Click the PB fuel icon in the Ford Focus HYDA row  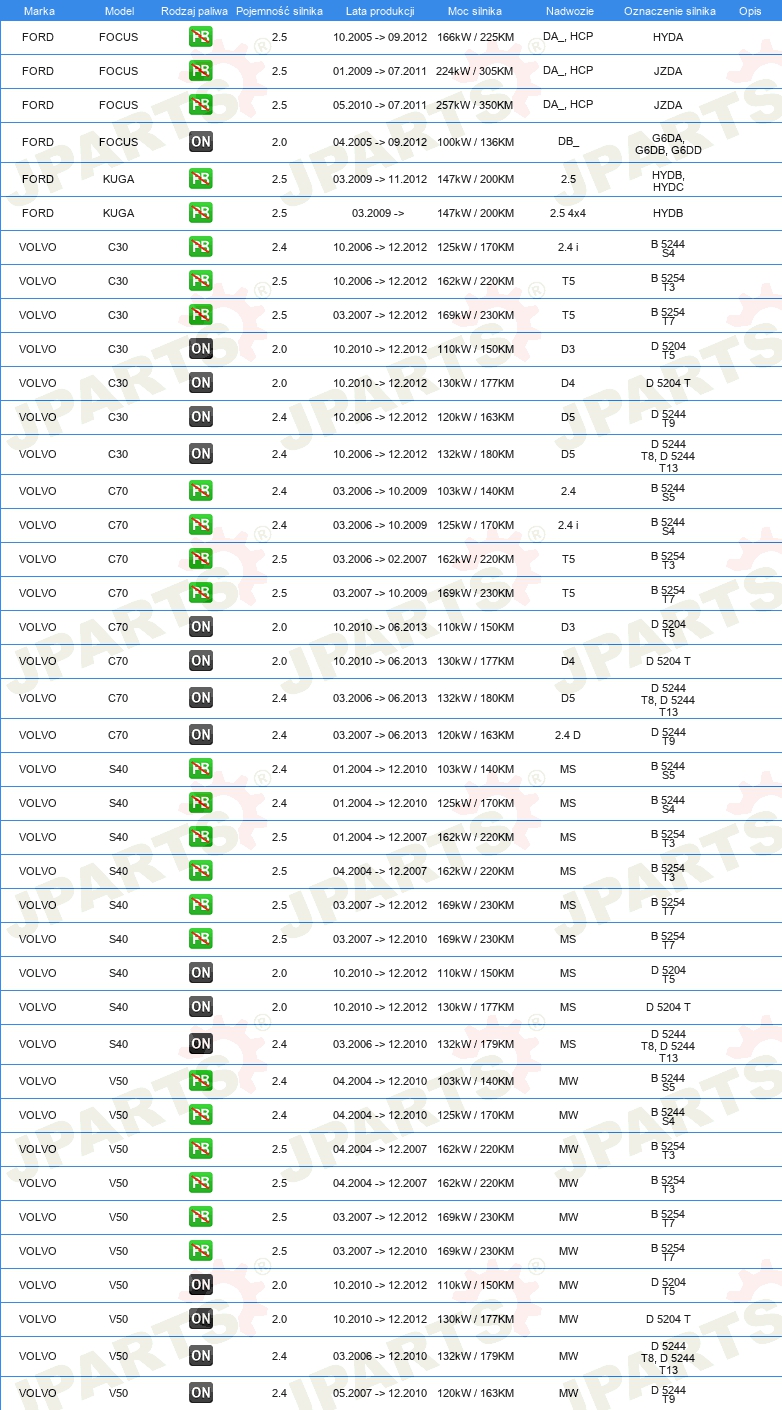click(x=201, y=37)
